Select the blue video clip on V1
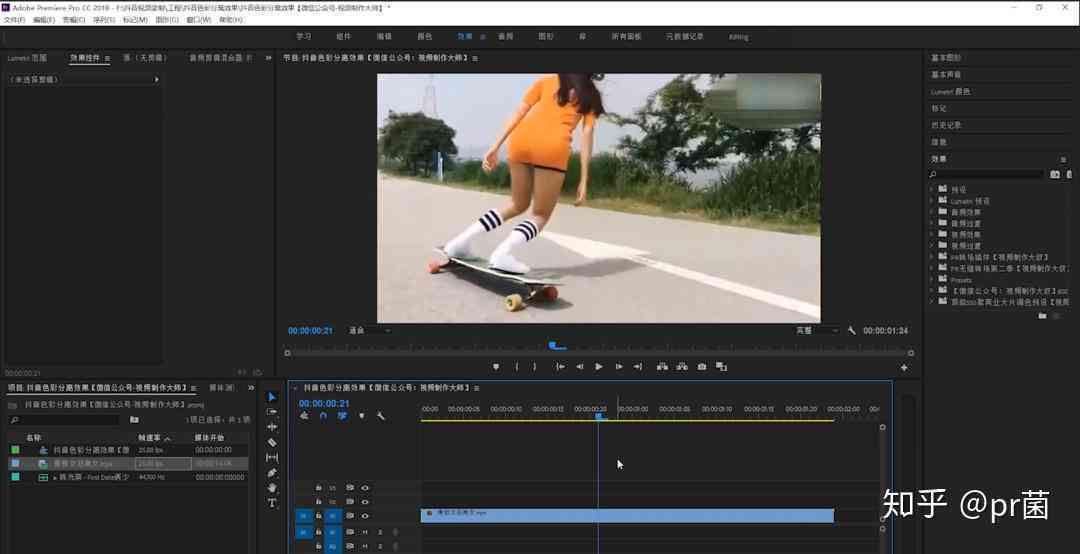1080x554 pixels. [627, 515]
